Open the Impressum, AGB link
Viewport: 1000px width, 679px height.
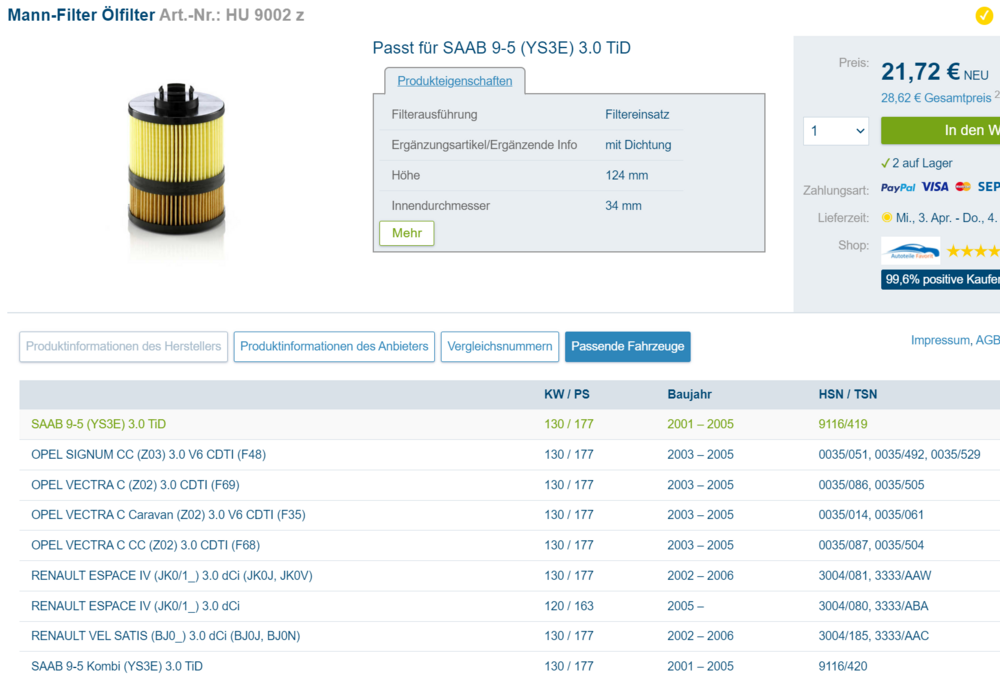coord(955,340)
